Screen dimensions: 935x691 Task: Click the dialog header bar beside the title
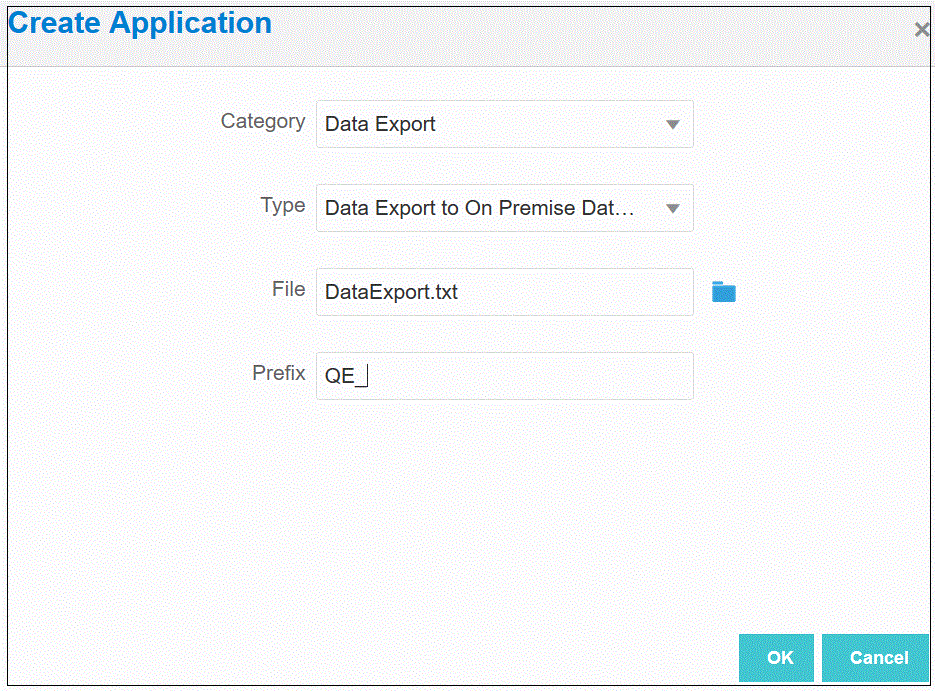[600, 30]
